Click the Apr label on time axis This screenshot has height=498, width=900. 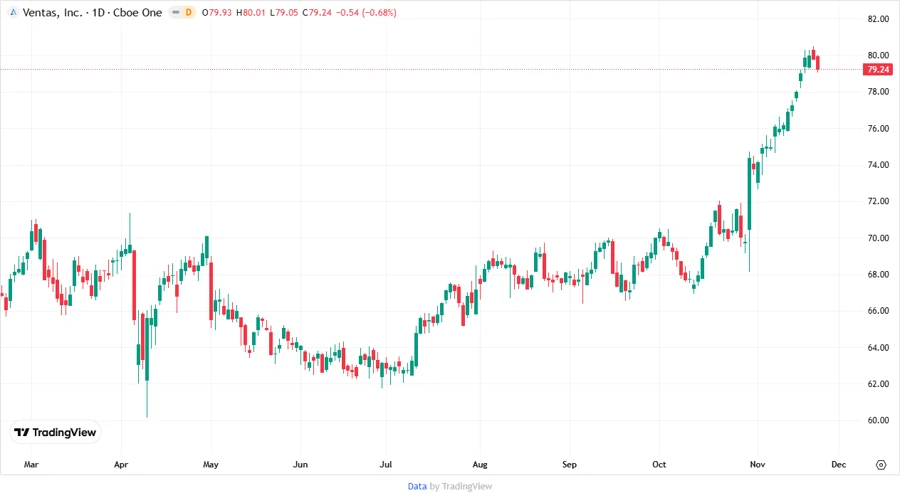(x=121, y=464)
